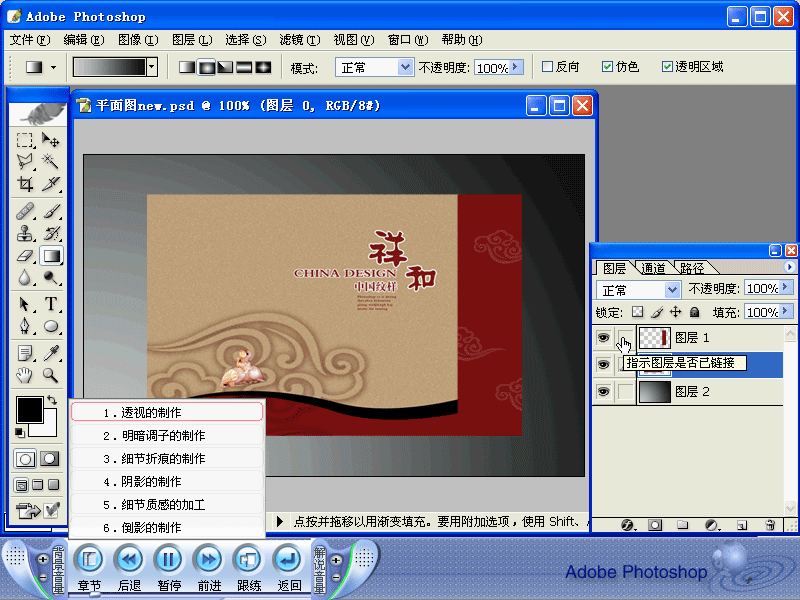
Task: Open the 滤镜 menu
Action: pos(299,40)
